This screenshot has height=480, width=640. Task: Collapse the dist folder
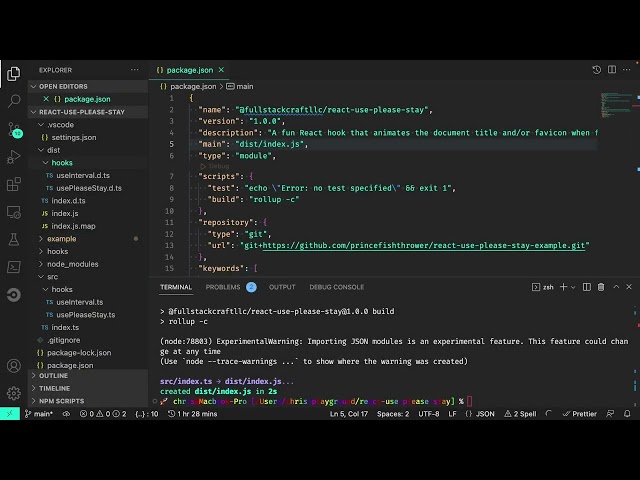pyautogui.click(x=88, y=150)
